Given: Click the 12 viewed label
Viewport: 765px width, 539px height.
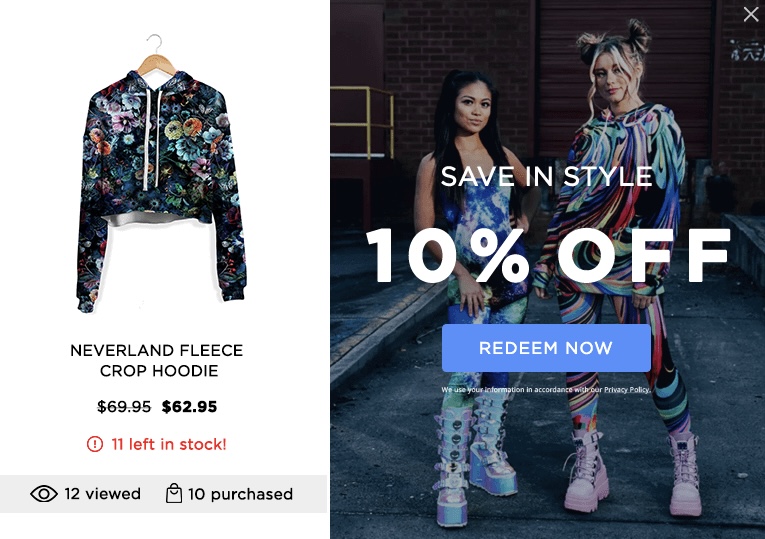Looking at the screenshot, I should tap(102, 494).
